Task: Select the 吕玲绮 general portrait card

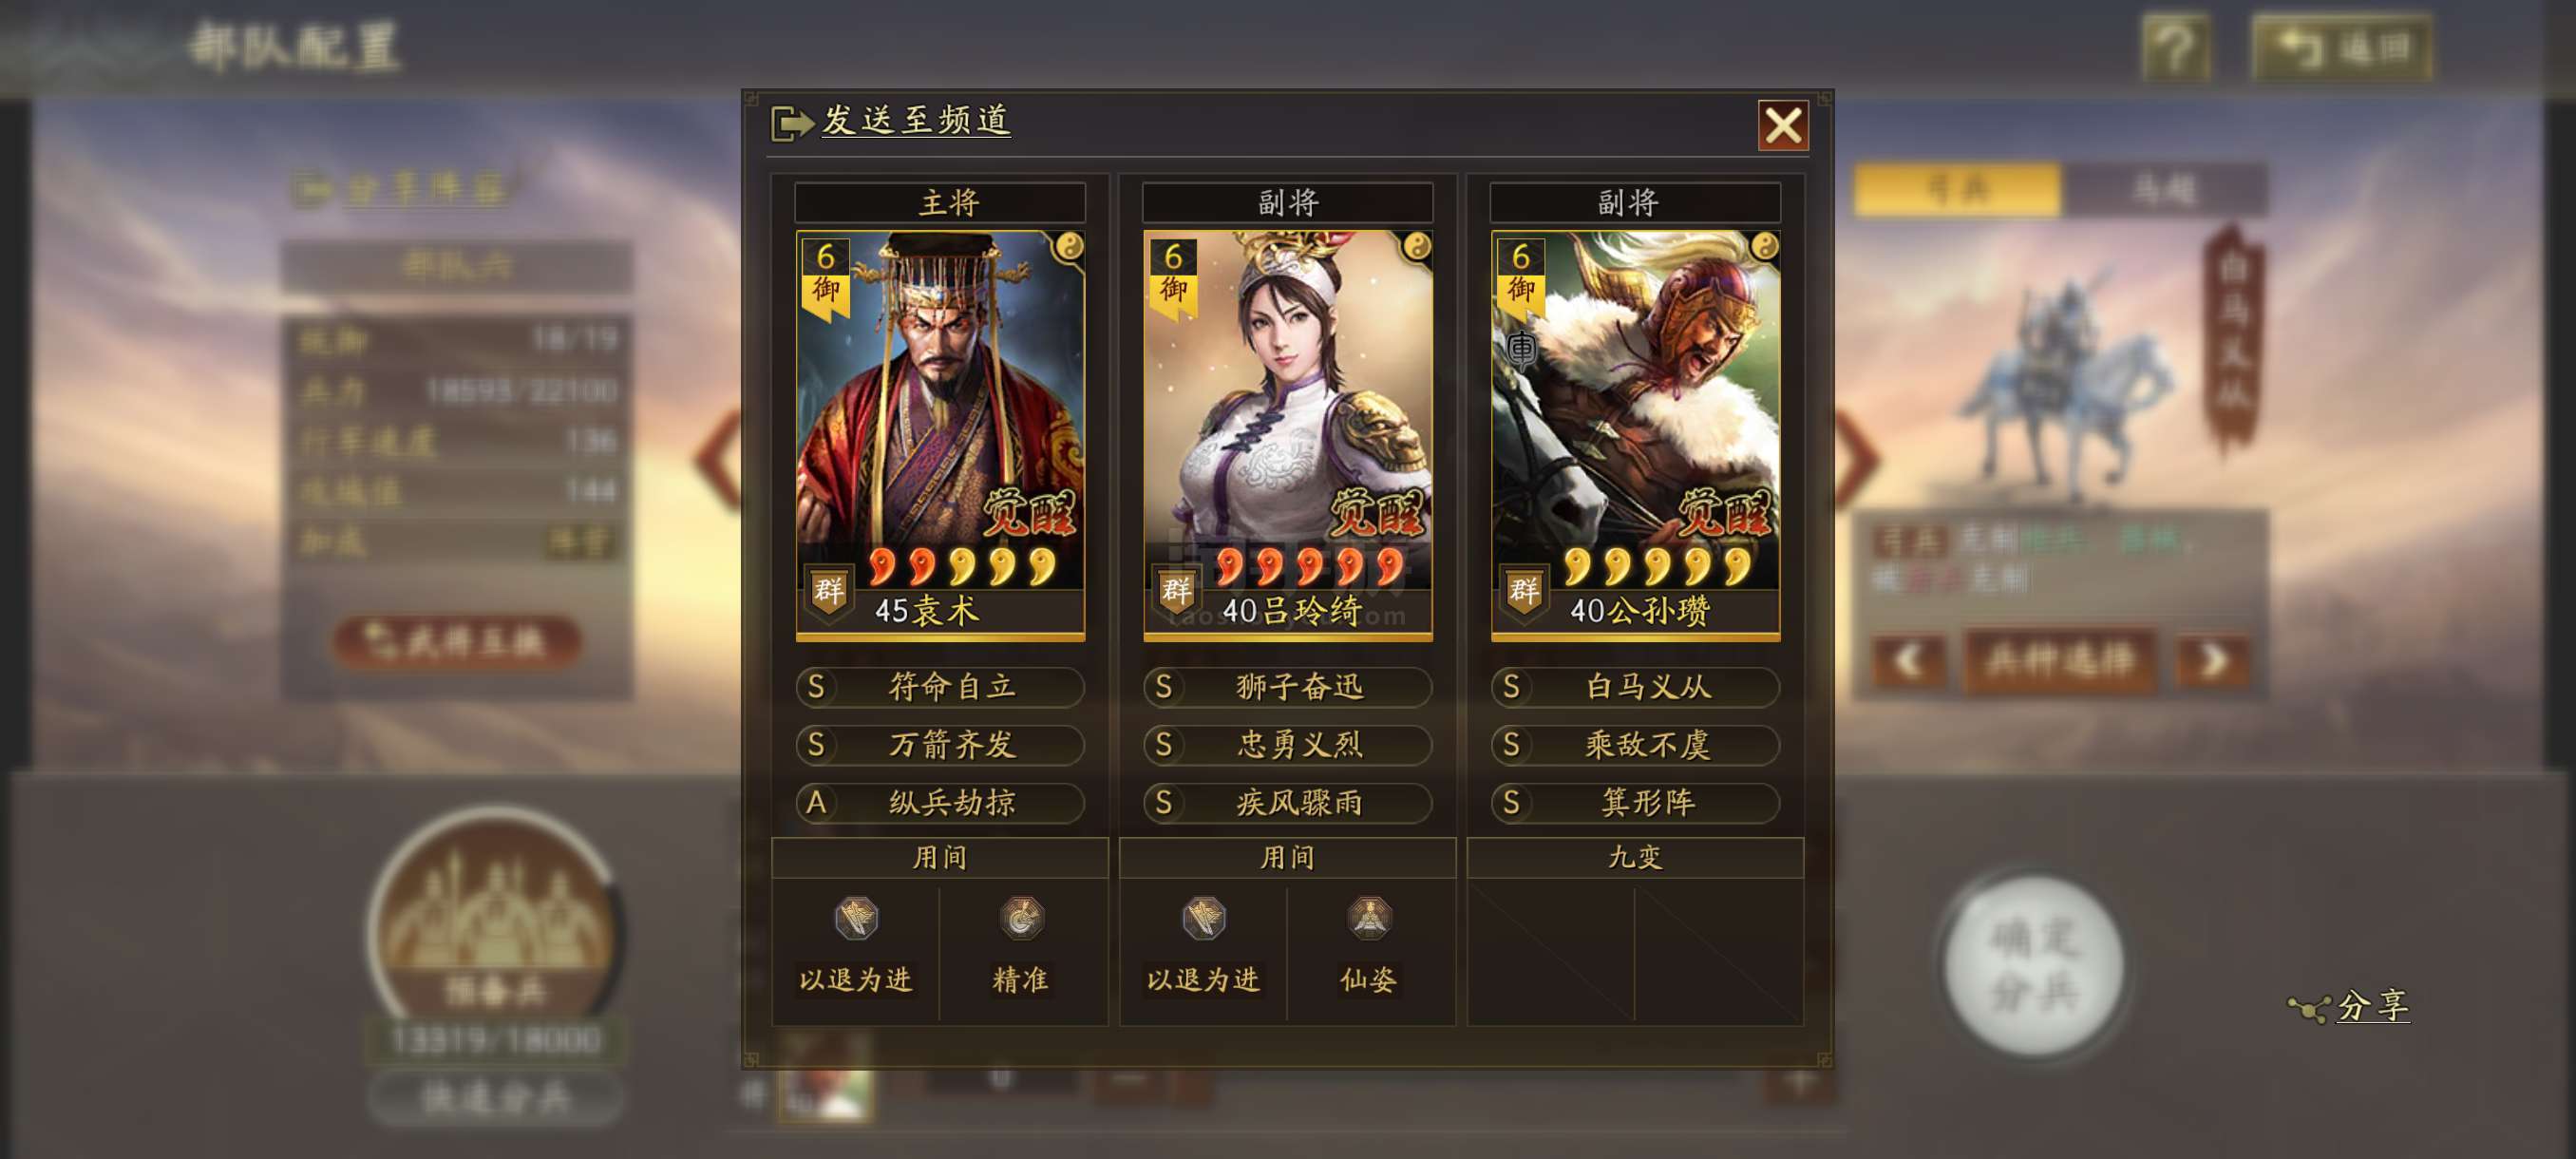Action: [1288, 435]
